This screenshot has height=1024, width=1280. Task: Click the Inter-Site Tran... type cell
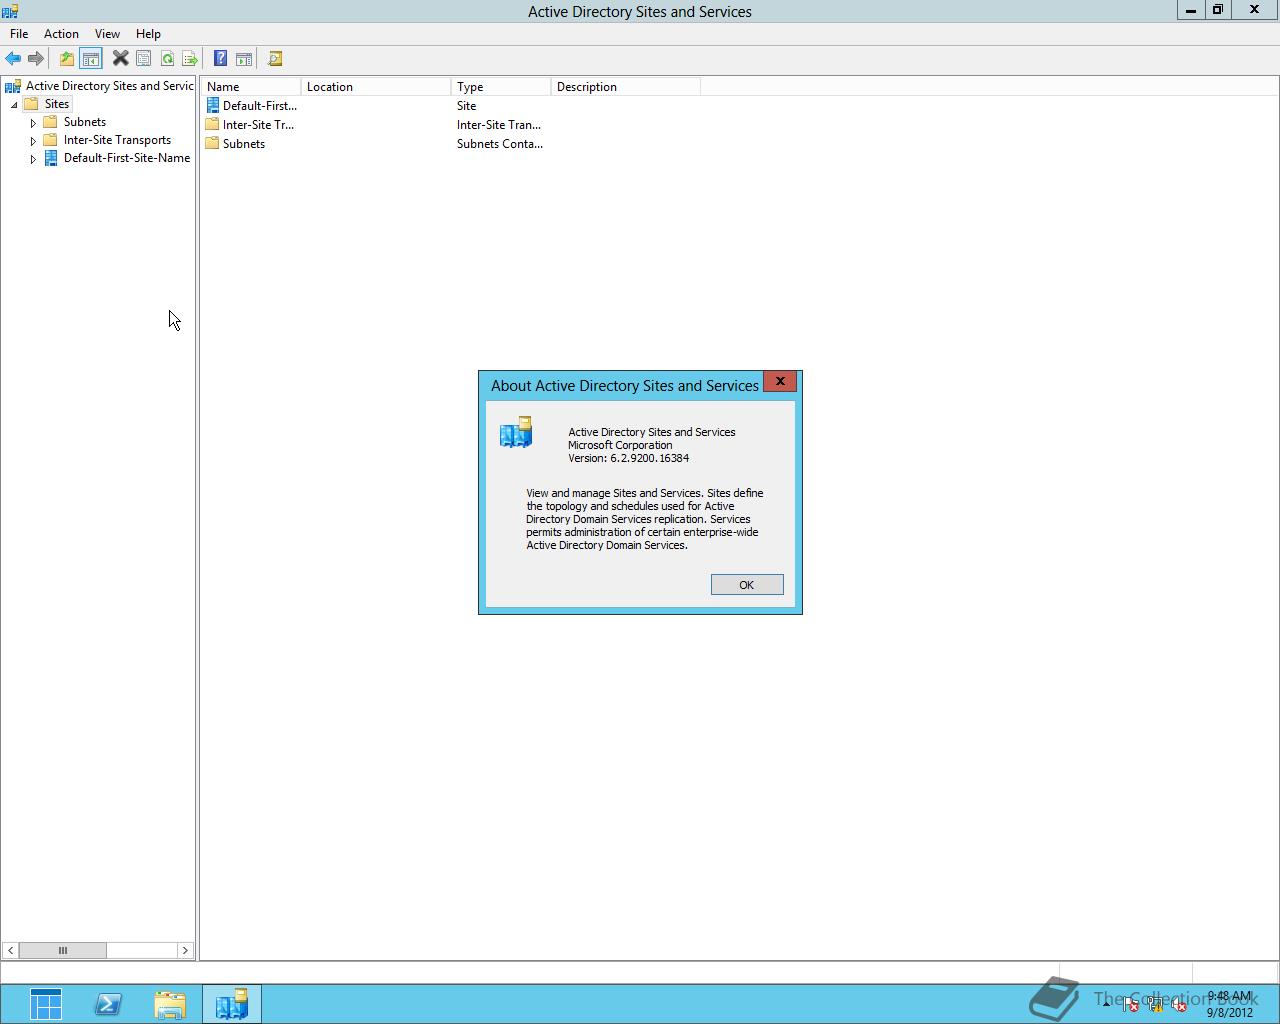[499, 125]
